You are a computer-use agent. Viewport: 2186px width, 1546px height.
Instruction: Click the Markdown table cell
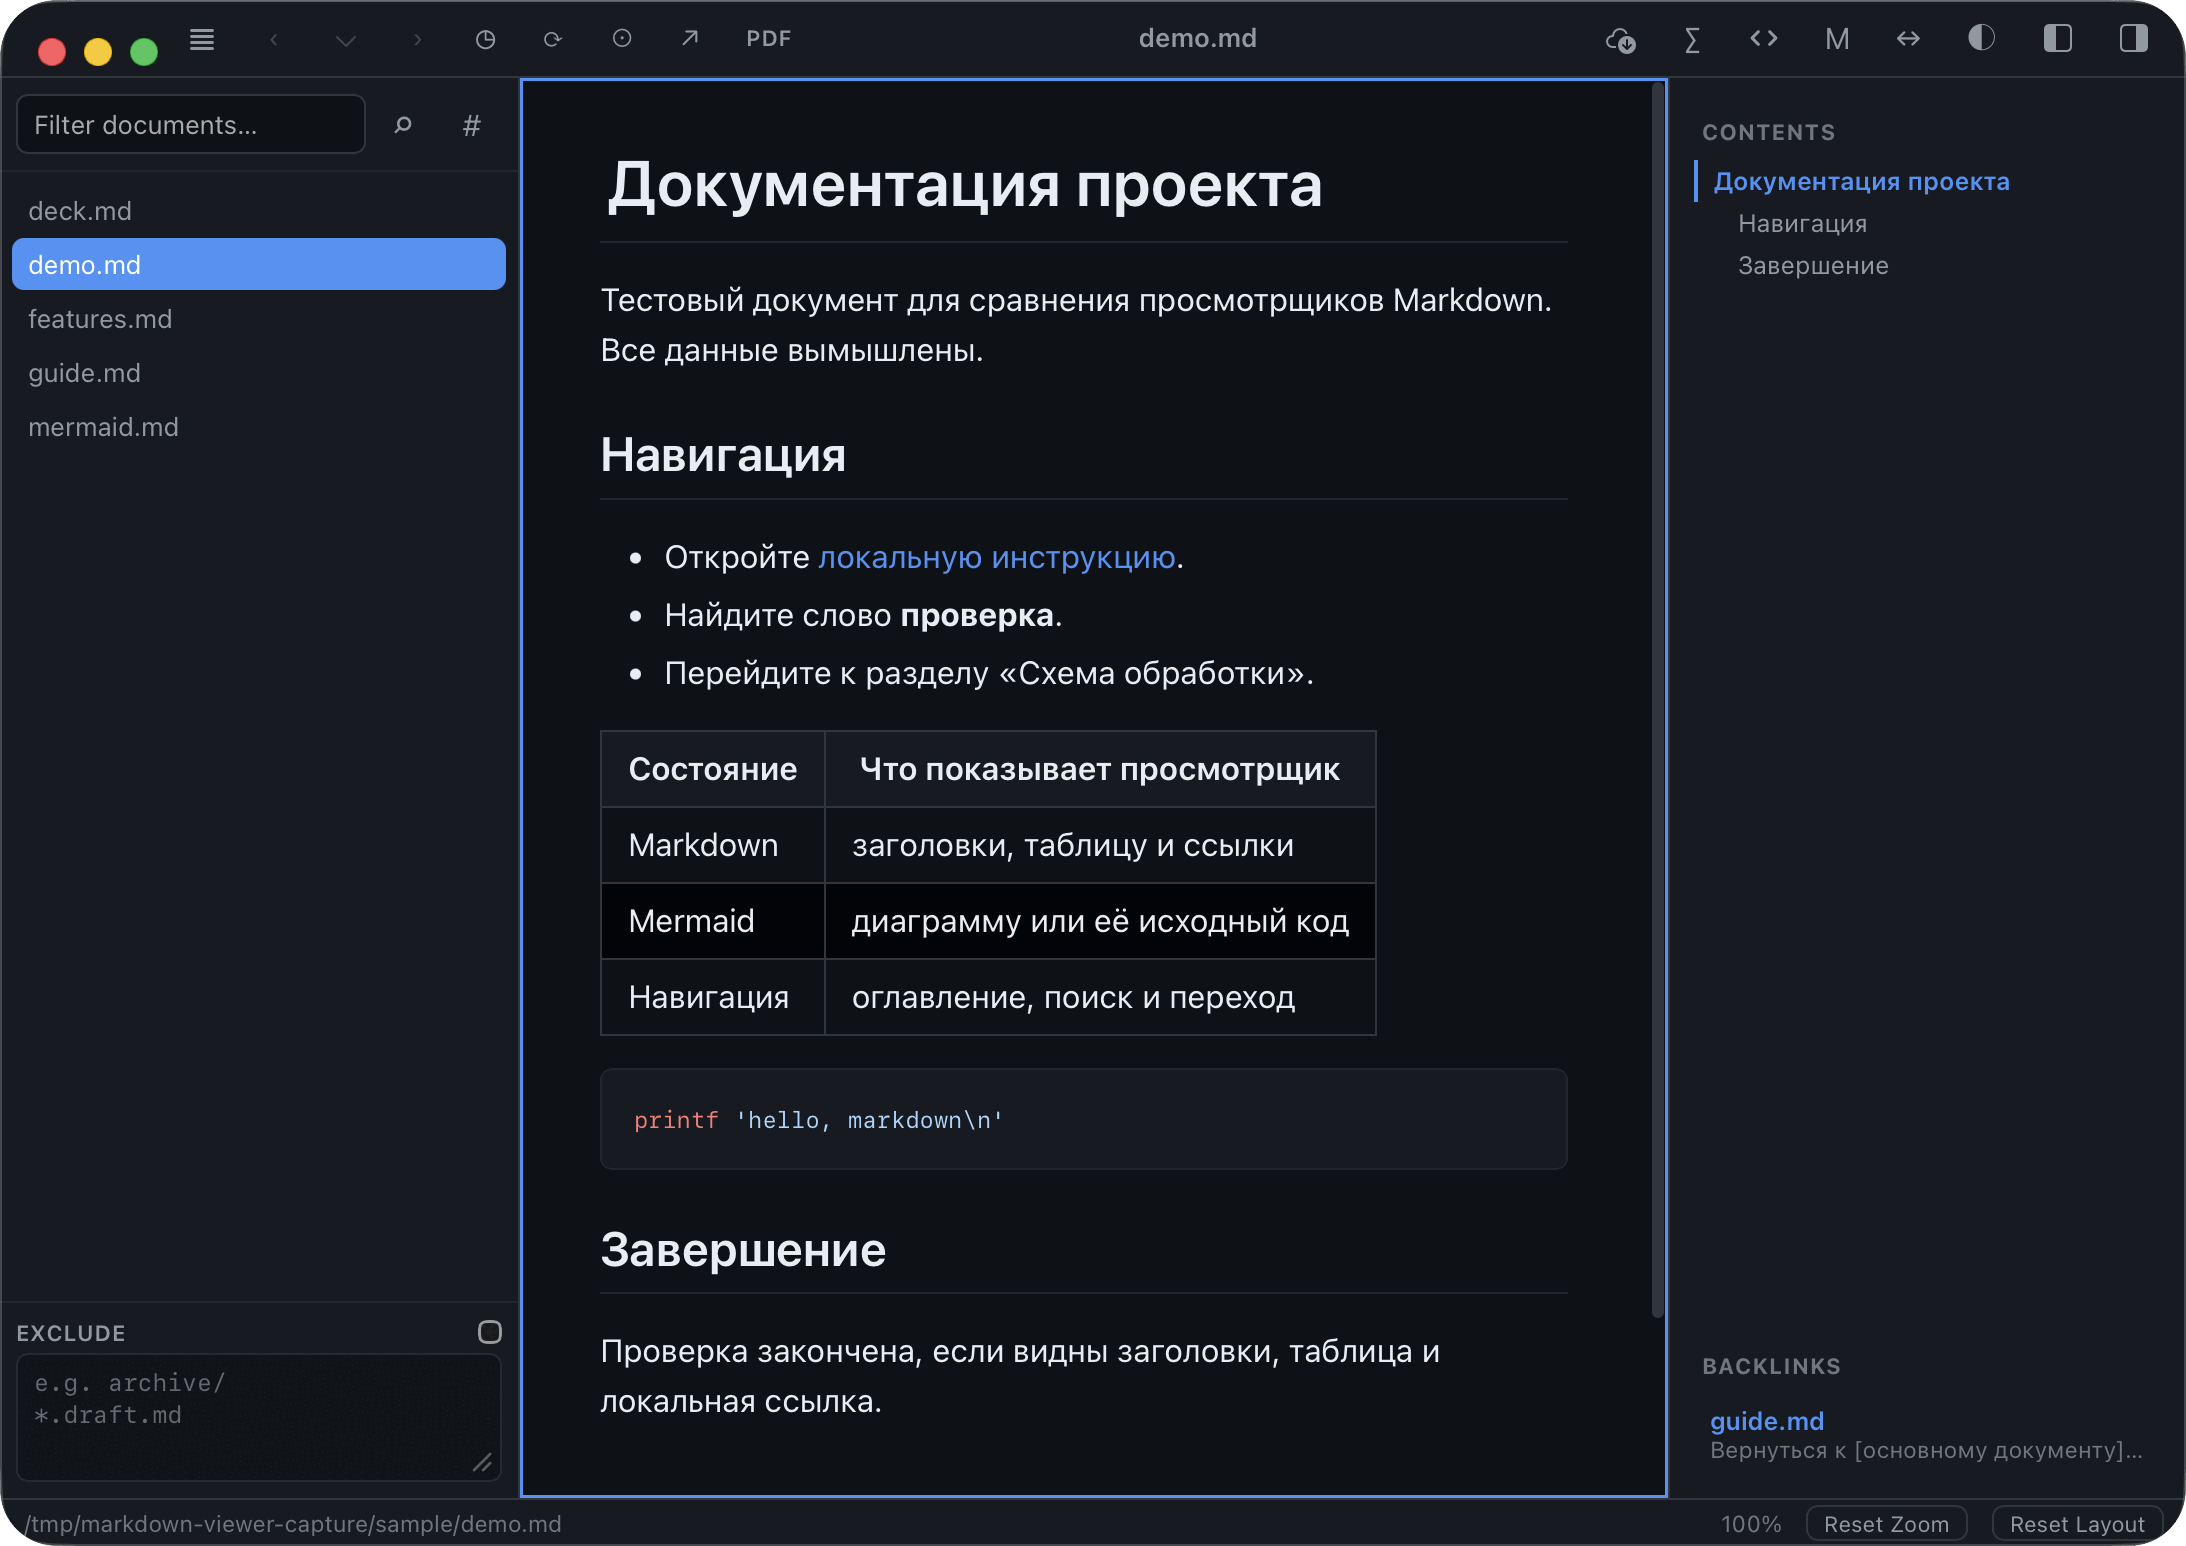[x=712, y=845]
